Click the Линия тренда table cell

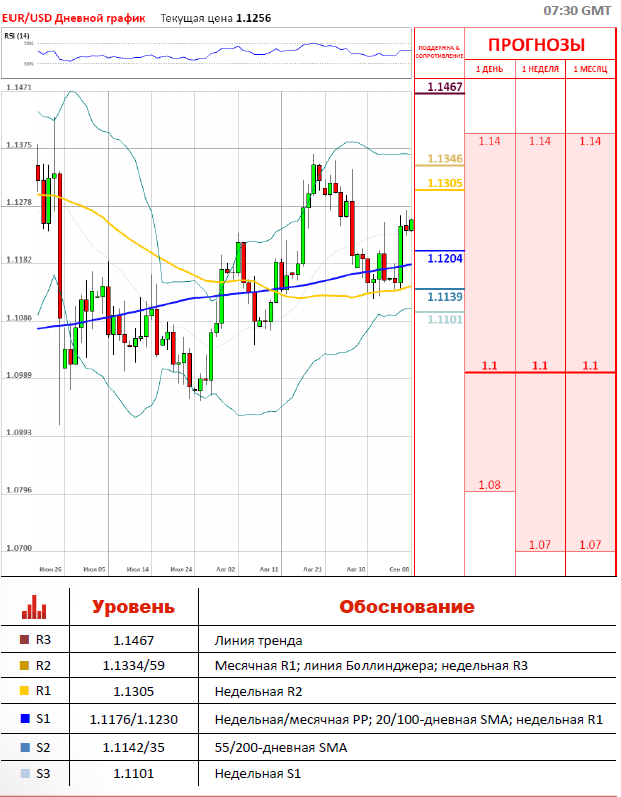click(x=258, y=640)
